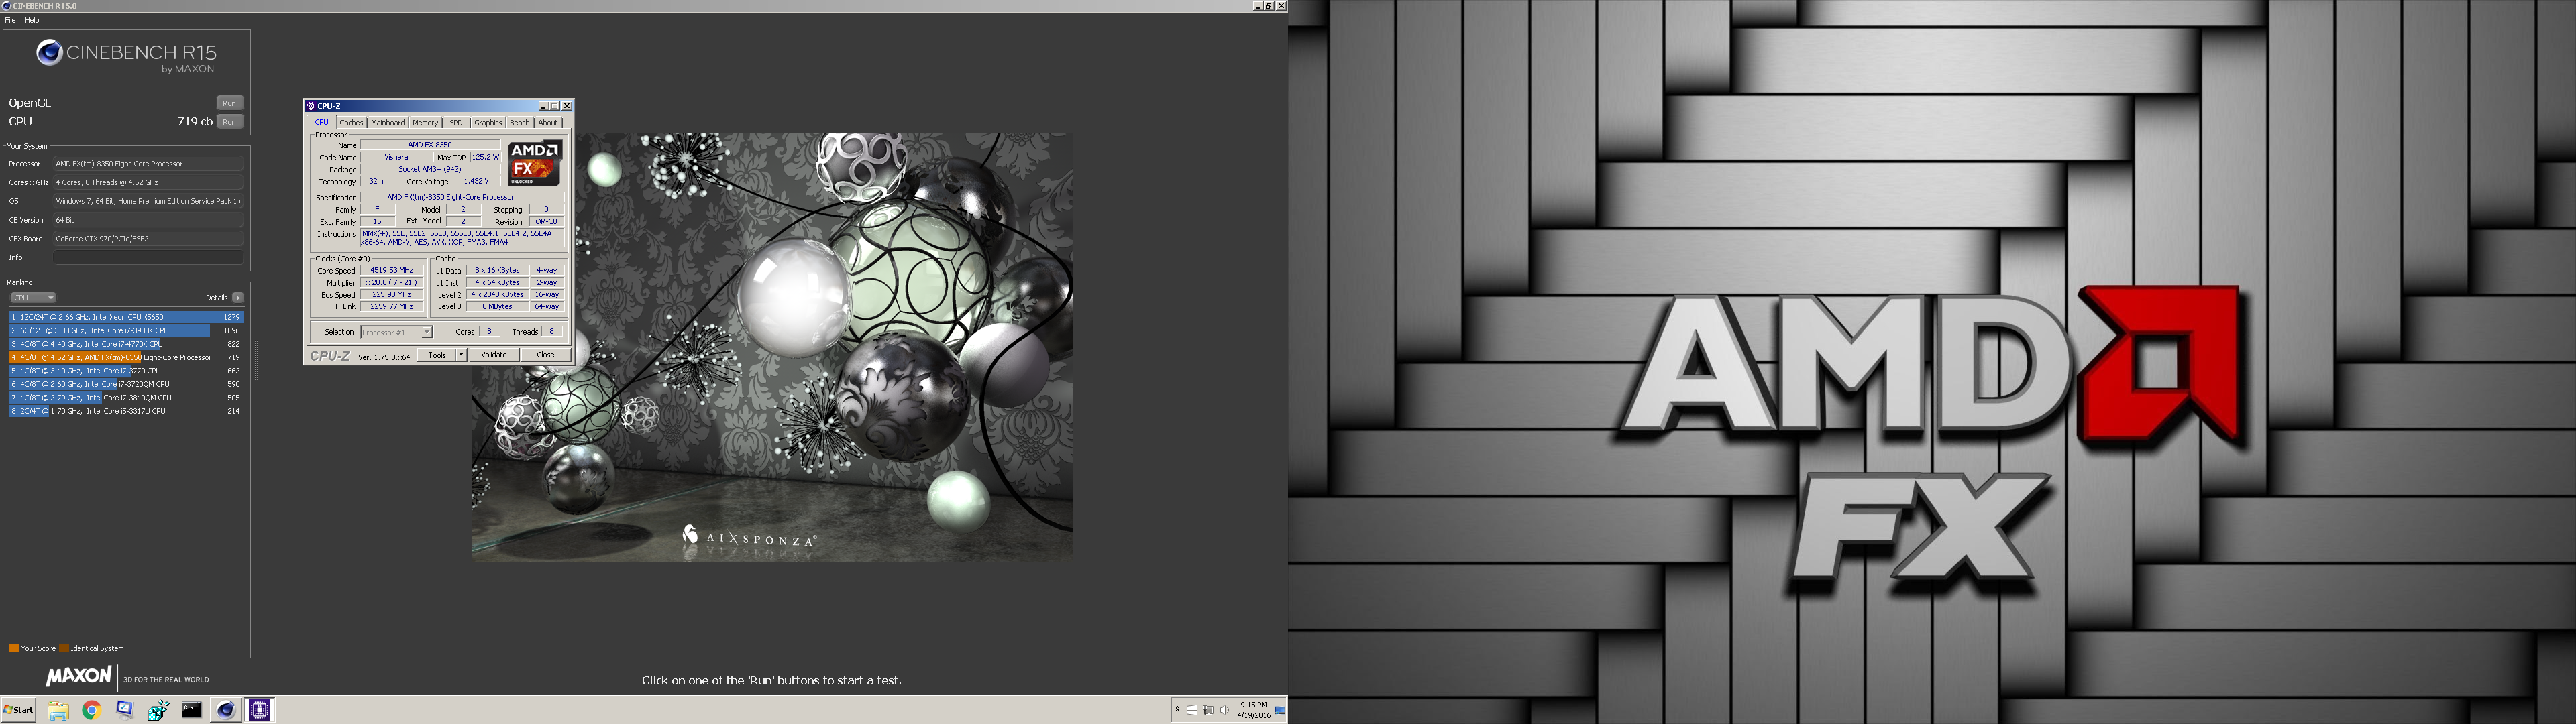
Task: Switch to the About tab in CPU-Z
Action: [548, 123]
